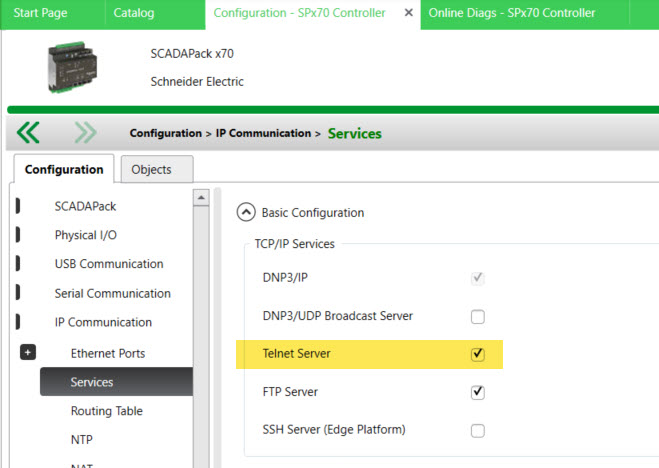Click the FTP Server label
Screen dimensions: 659x468
[x=290, y=392]
